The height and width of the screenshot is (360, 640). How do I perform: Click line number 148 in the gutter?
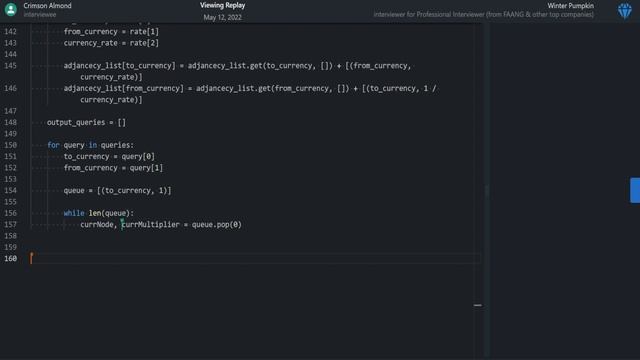(x=10, y=122)
